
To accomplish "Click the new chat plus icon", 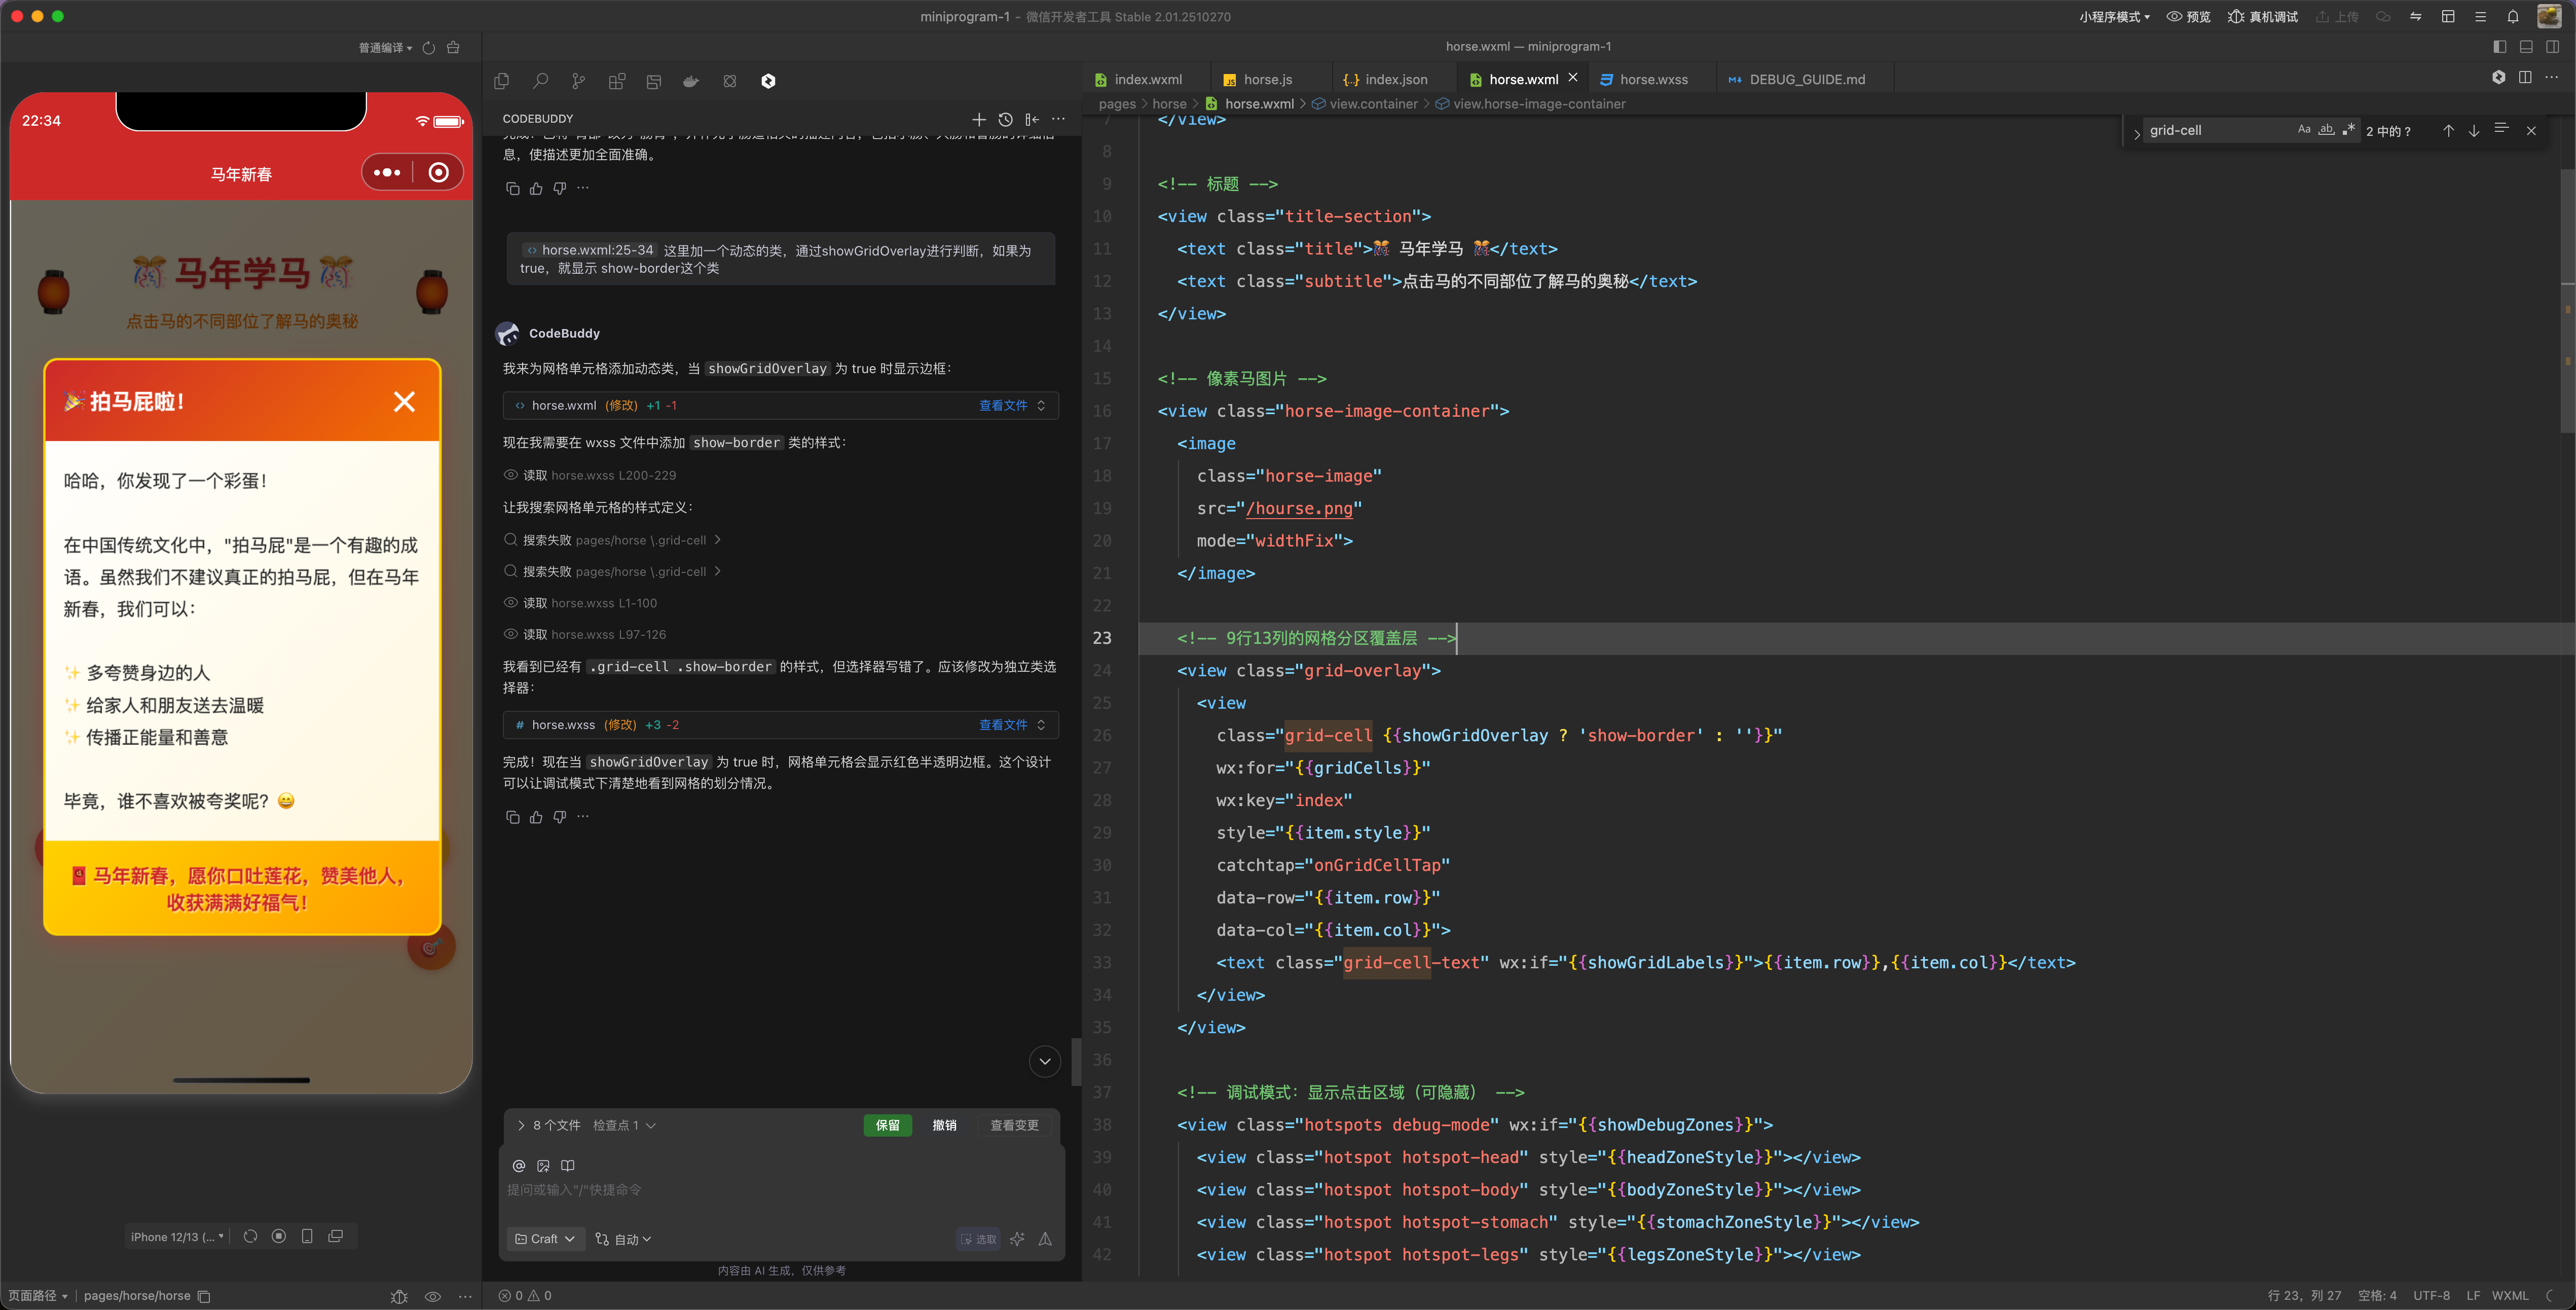I will pos(979,119).
